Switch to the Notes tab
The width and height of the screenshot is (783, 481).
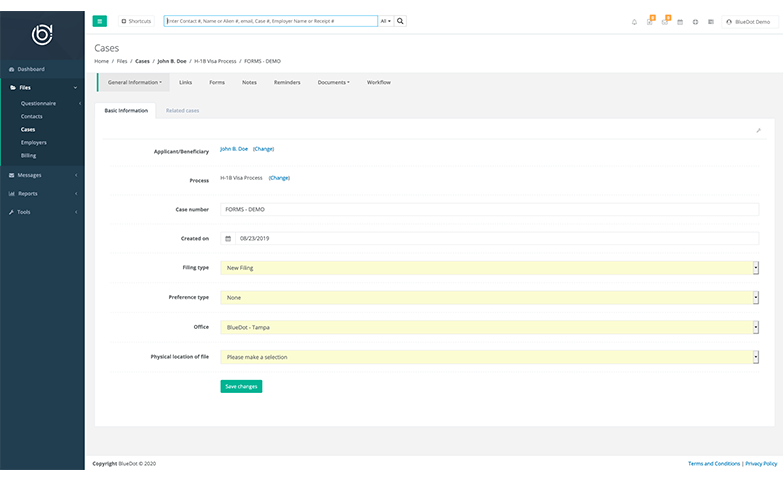point(249,82)
